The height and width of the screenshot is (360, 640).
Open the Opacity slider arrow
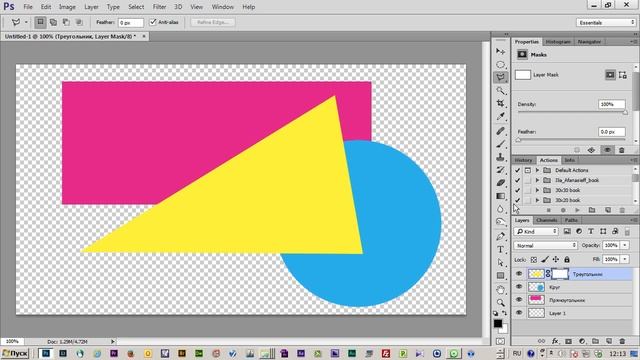(x=625, y=245)
